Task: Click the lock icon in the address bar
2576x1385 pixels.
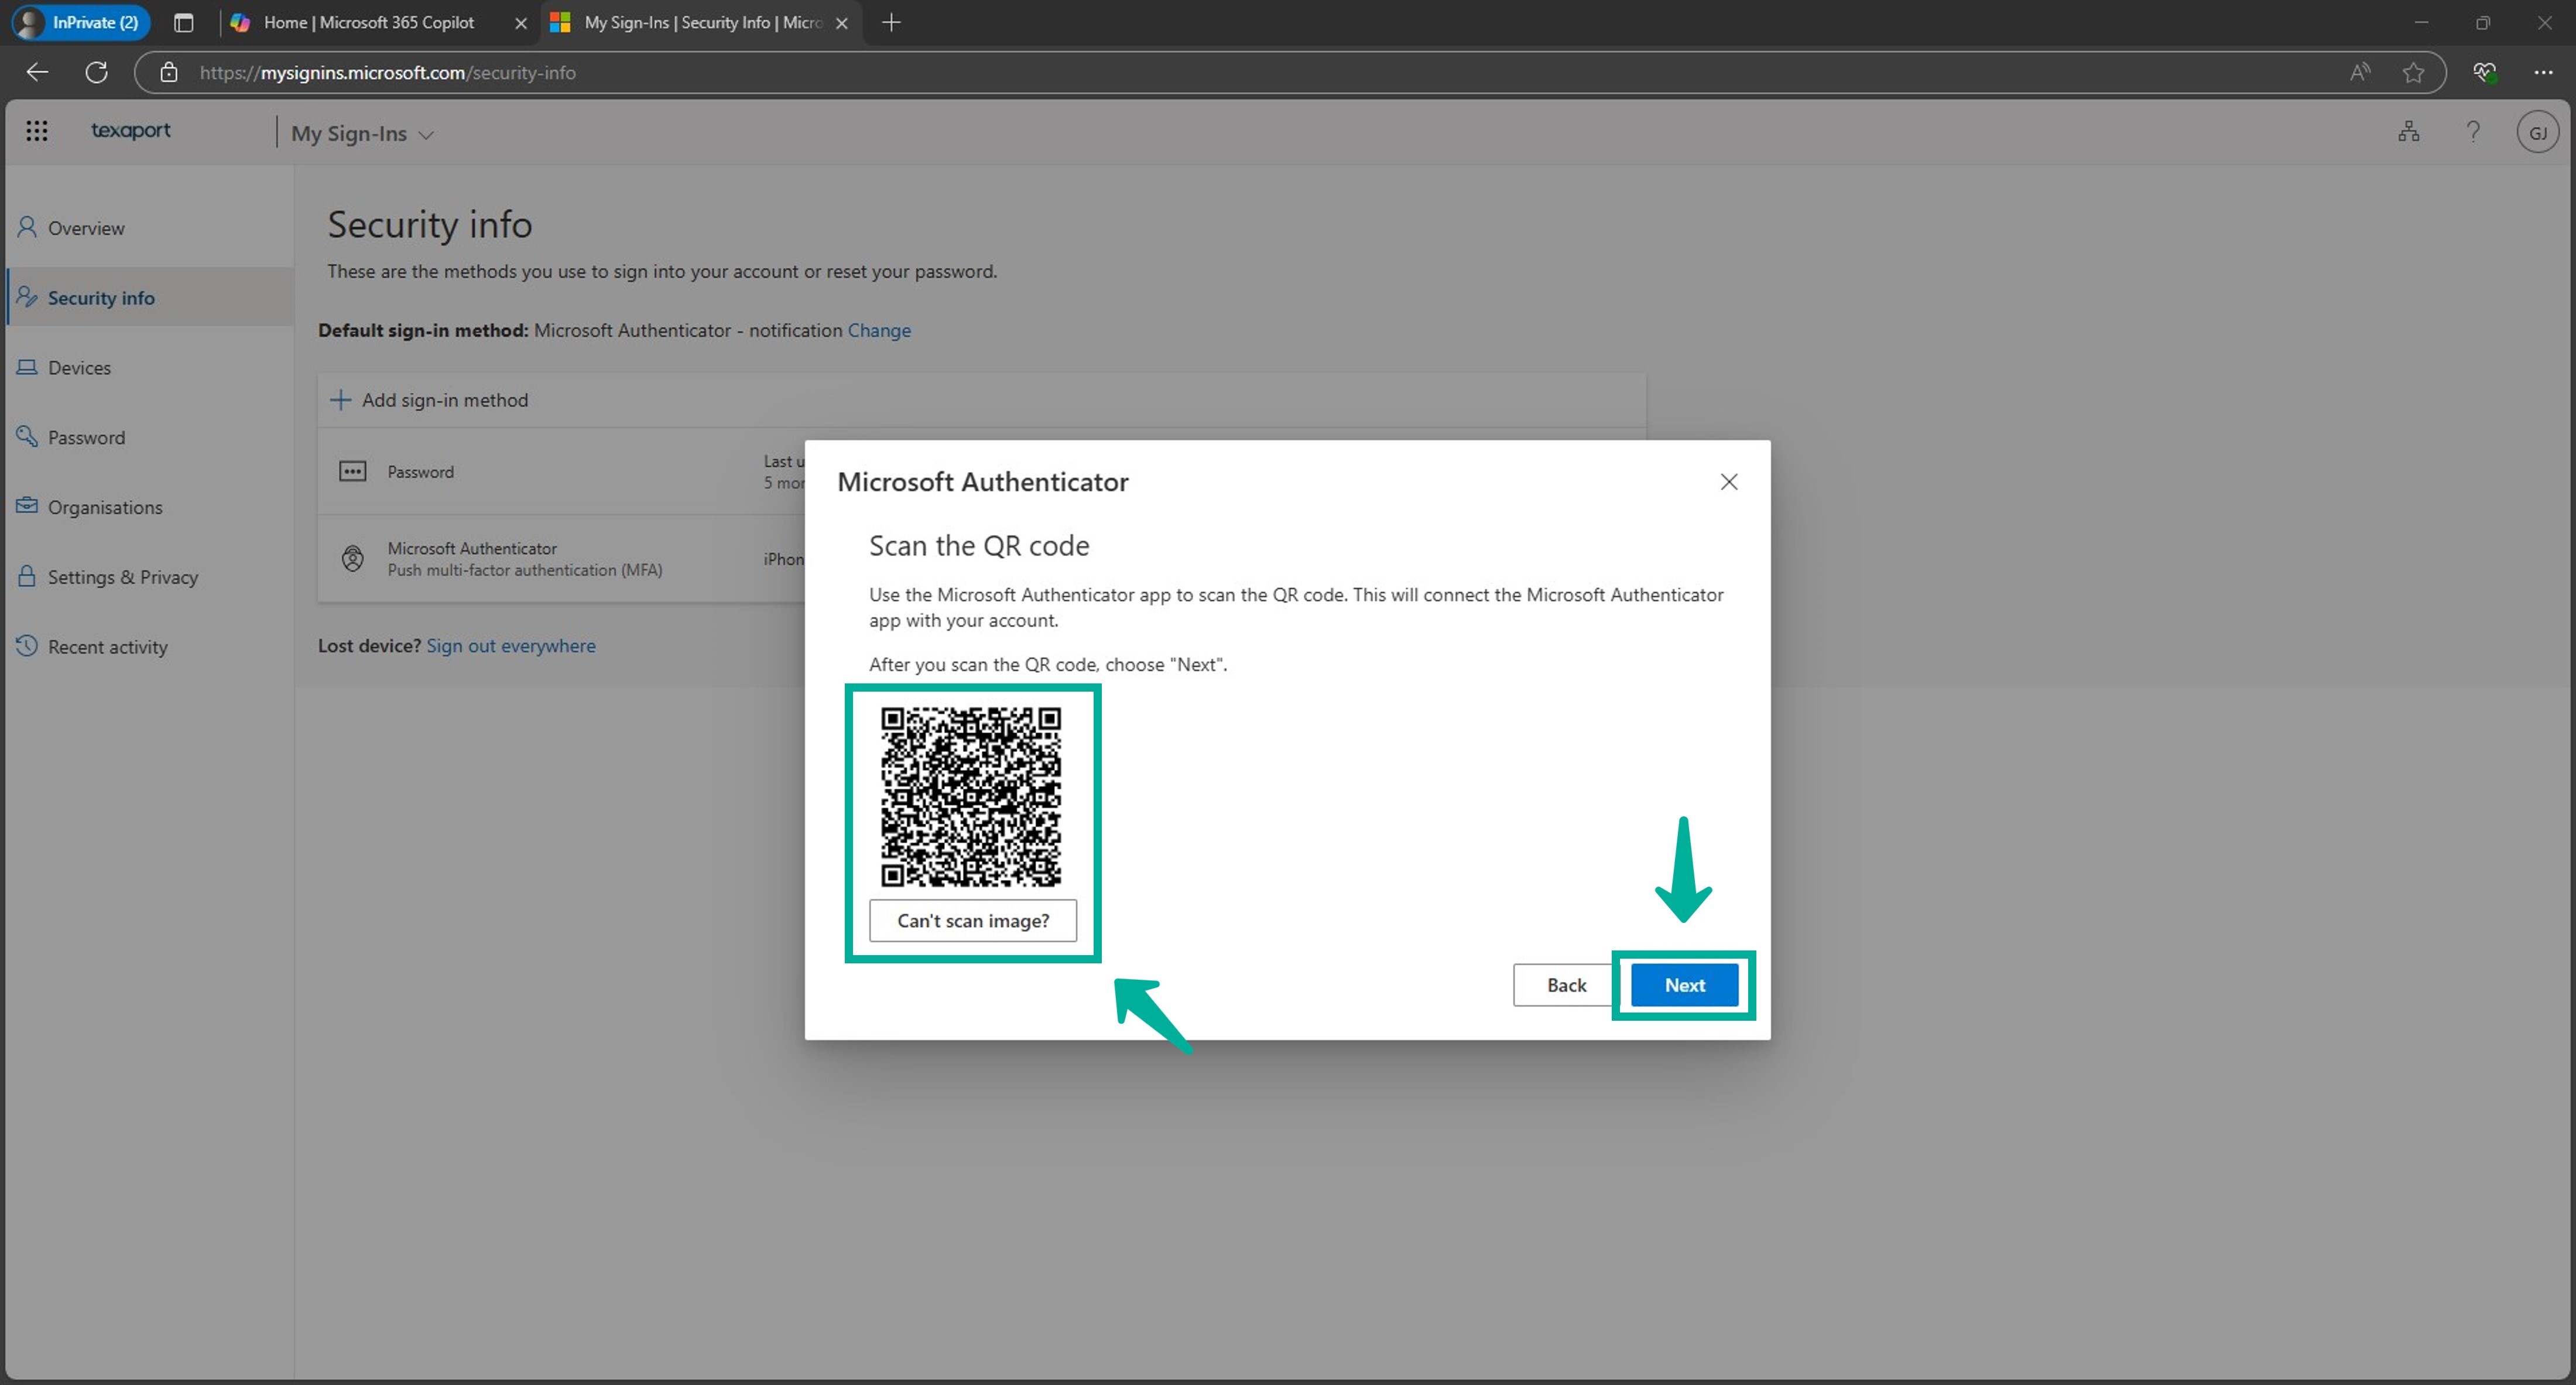Action: (x=168, y=72)
